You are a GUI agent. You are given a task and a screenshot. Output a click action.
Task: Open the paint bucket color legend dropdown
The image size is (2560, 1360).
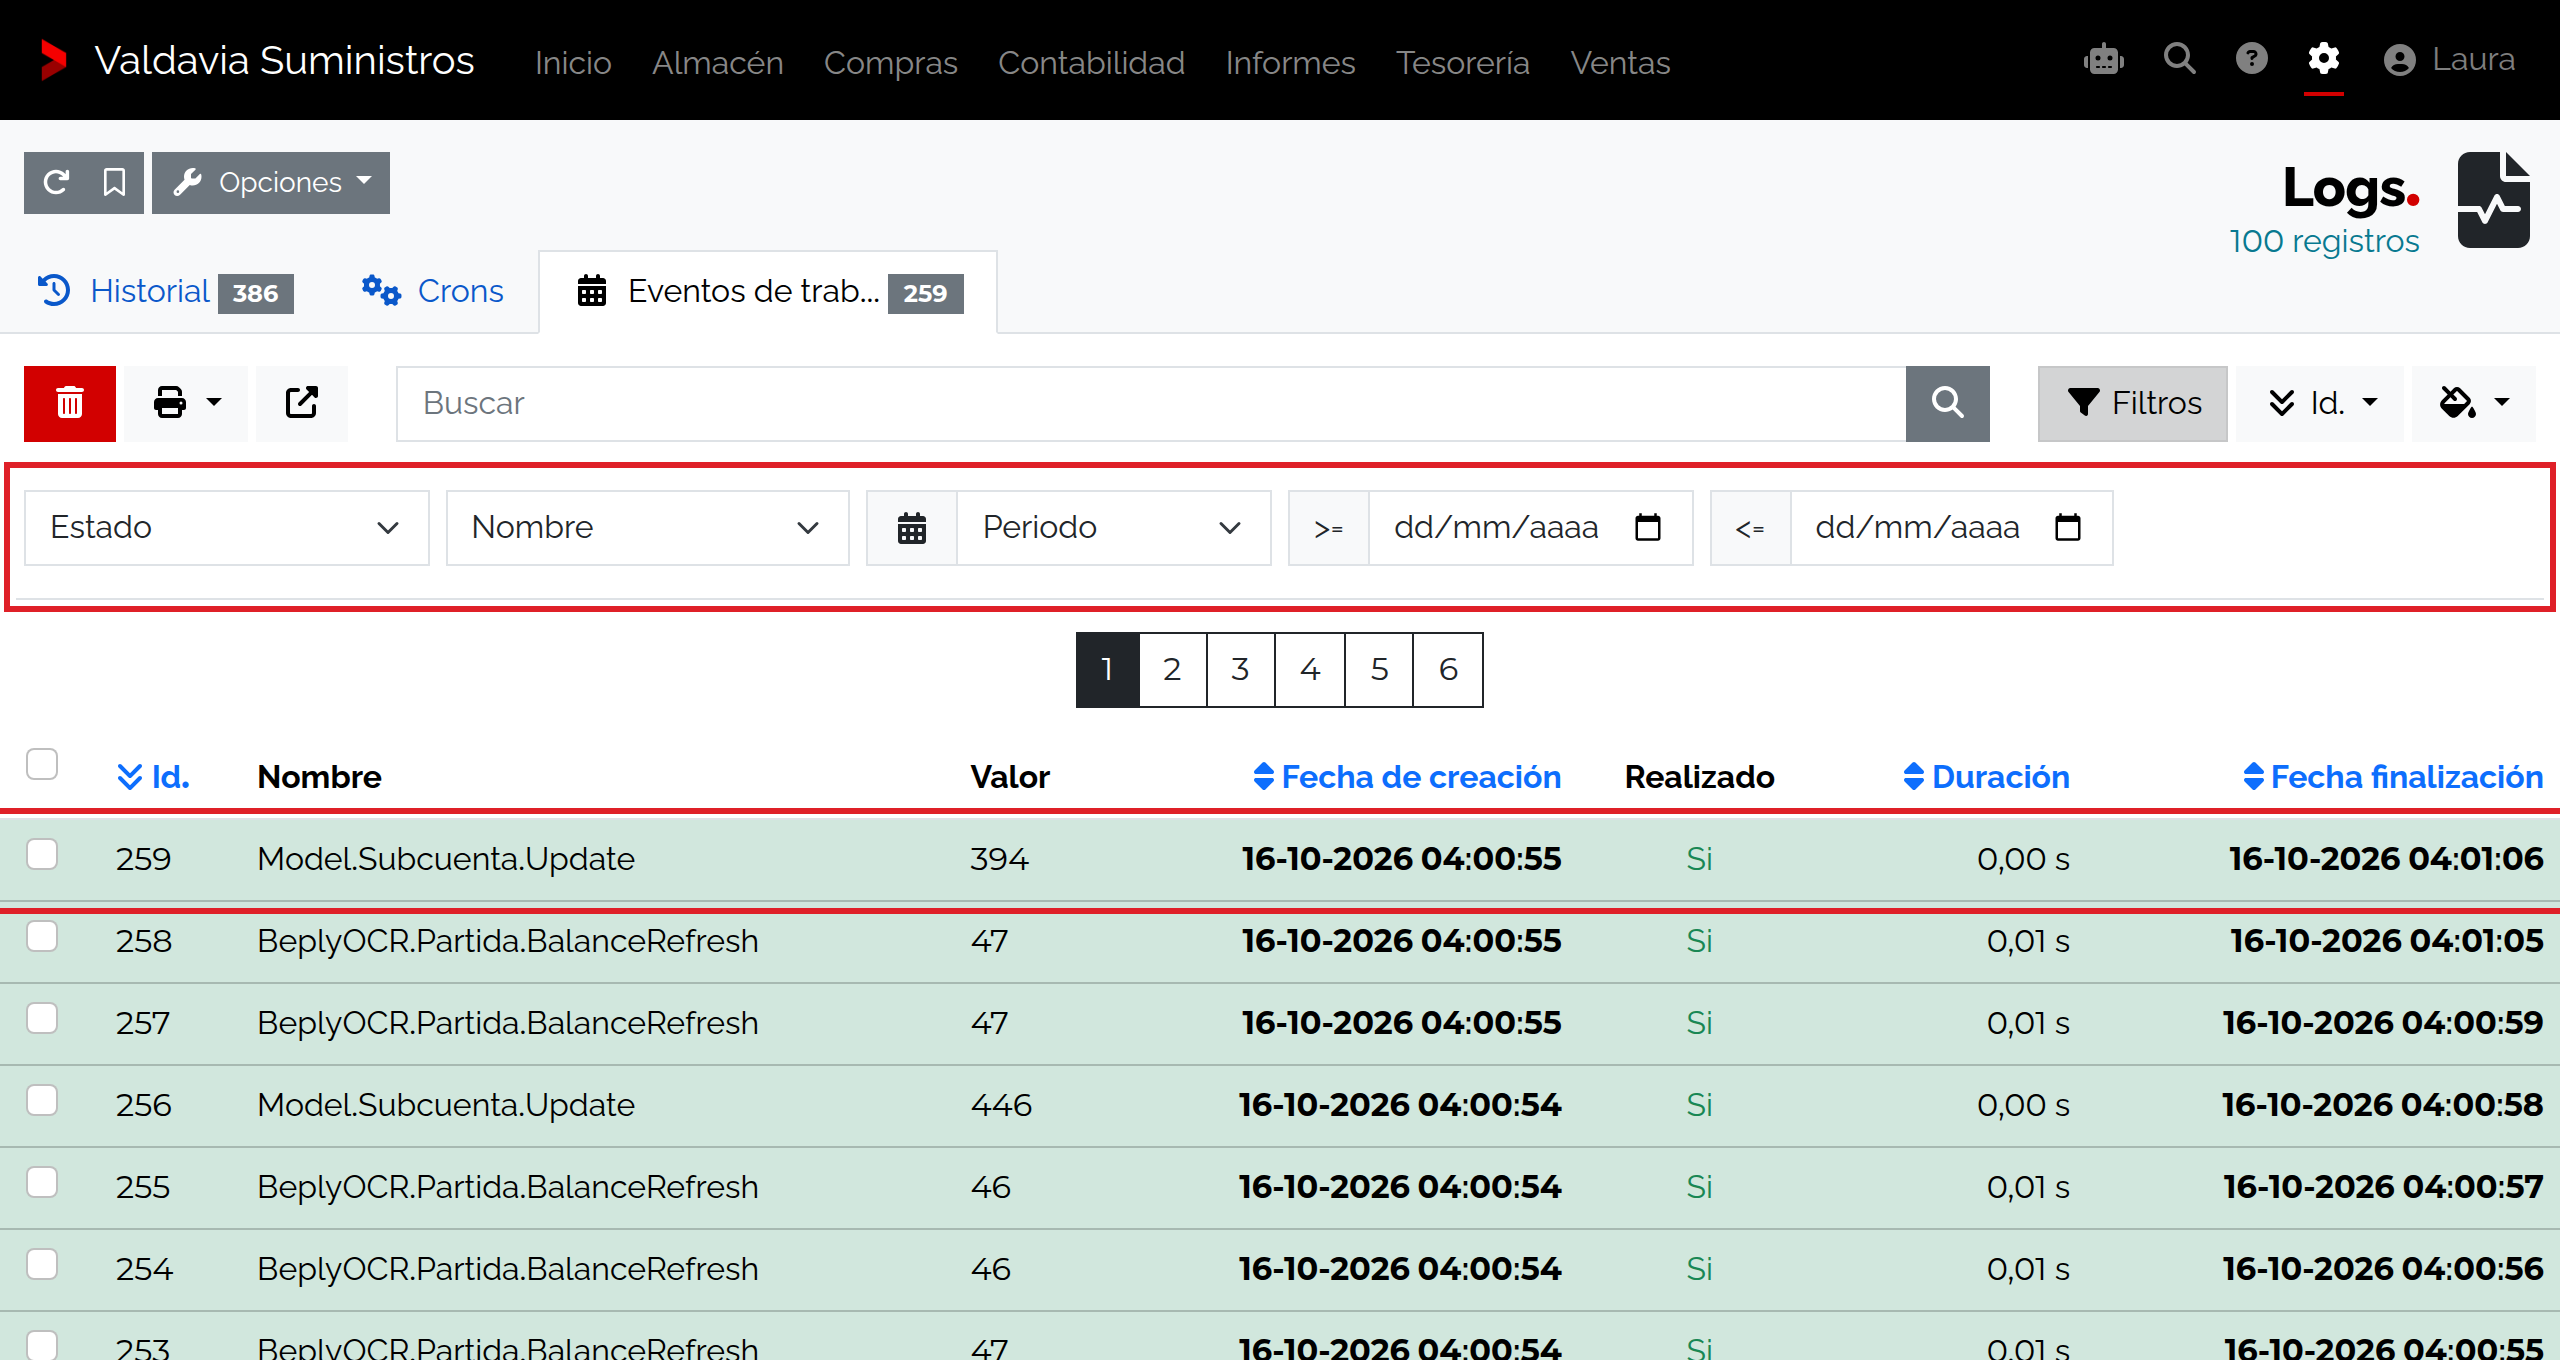pos(2474,403)
